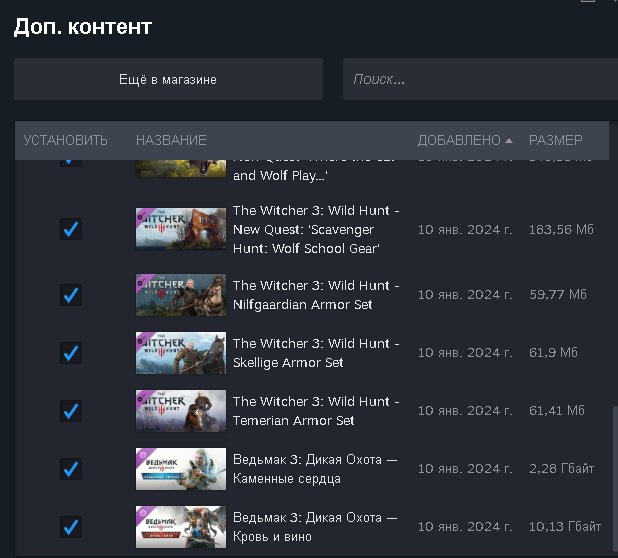Click the '10,13 Гбайт' size value
Screen dimensions: 618x558
[565, 526]
